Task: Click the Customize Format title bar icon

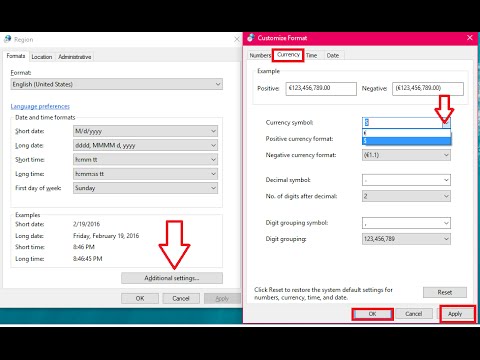Action: click(251, 38)
